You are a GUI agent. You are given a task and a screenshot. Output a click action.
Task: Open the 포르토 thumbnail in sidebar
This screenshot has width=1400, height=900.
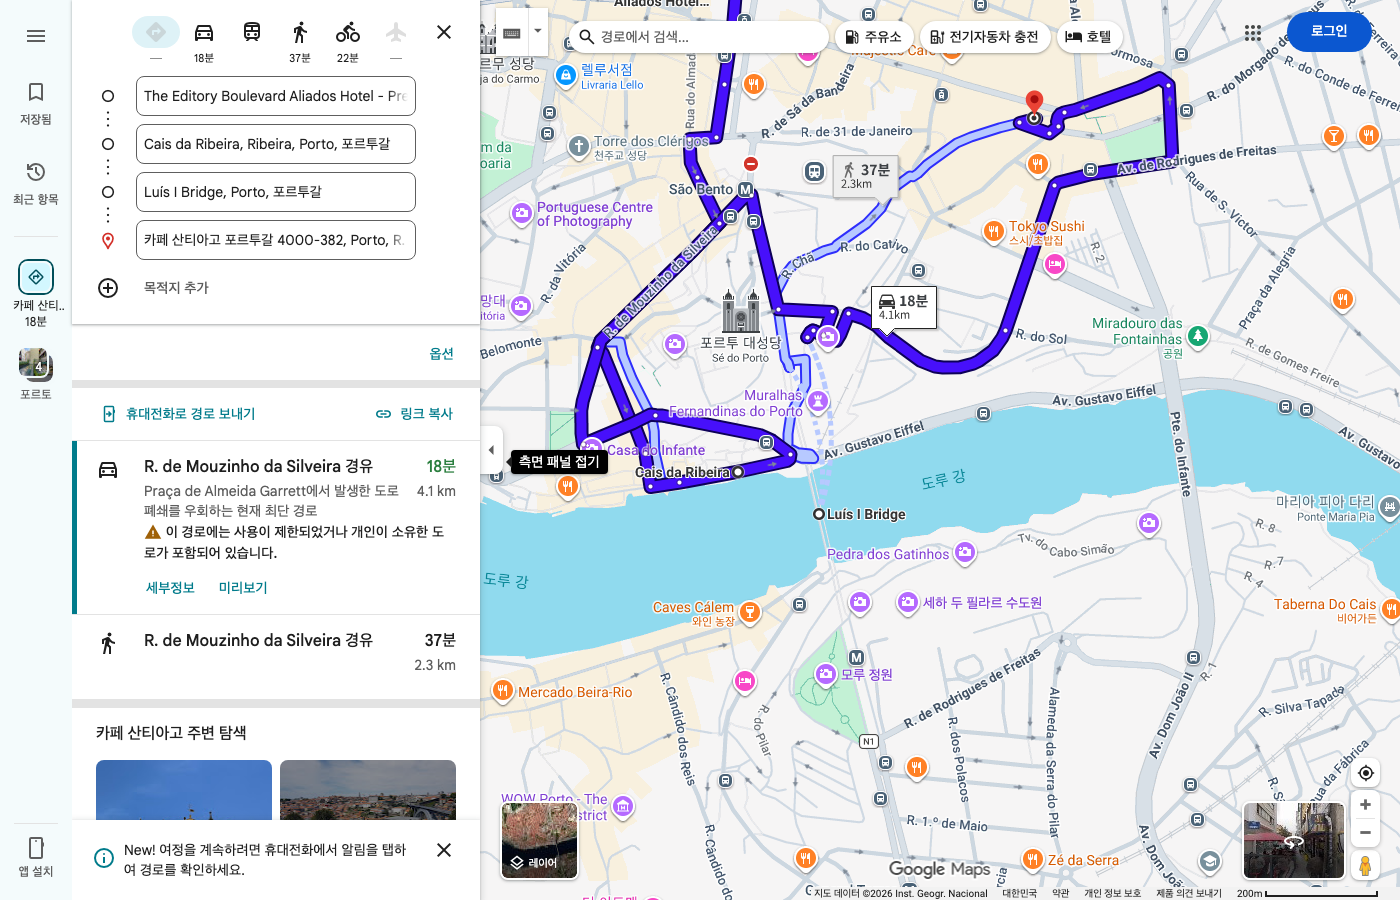click(x=36, y=374)
